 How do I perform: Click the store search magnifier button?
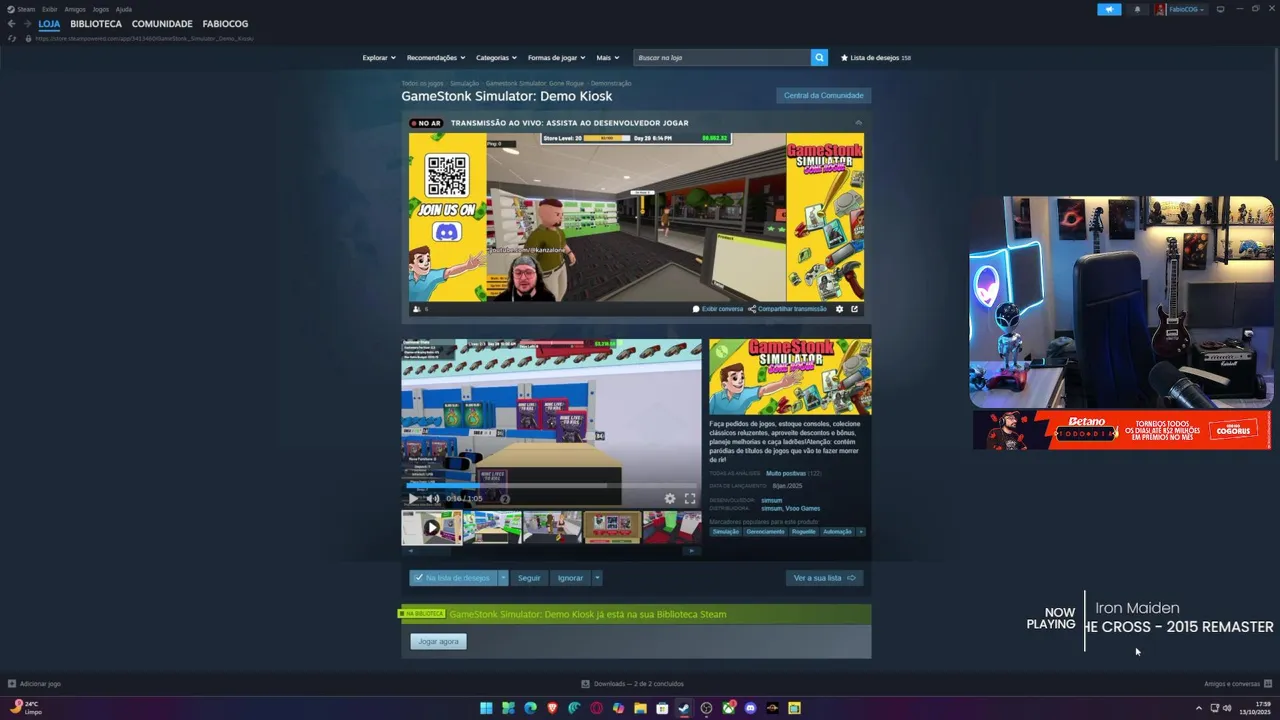819,58
